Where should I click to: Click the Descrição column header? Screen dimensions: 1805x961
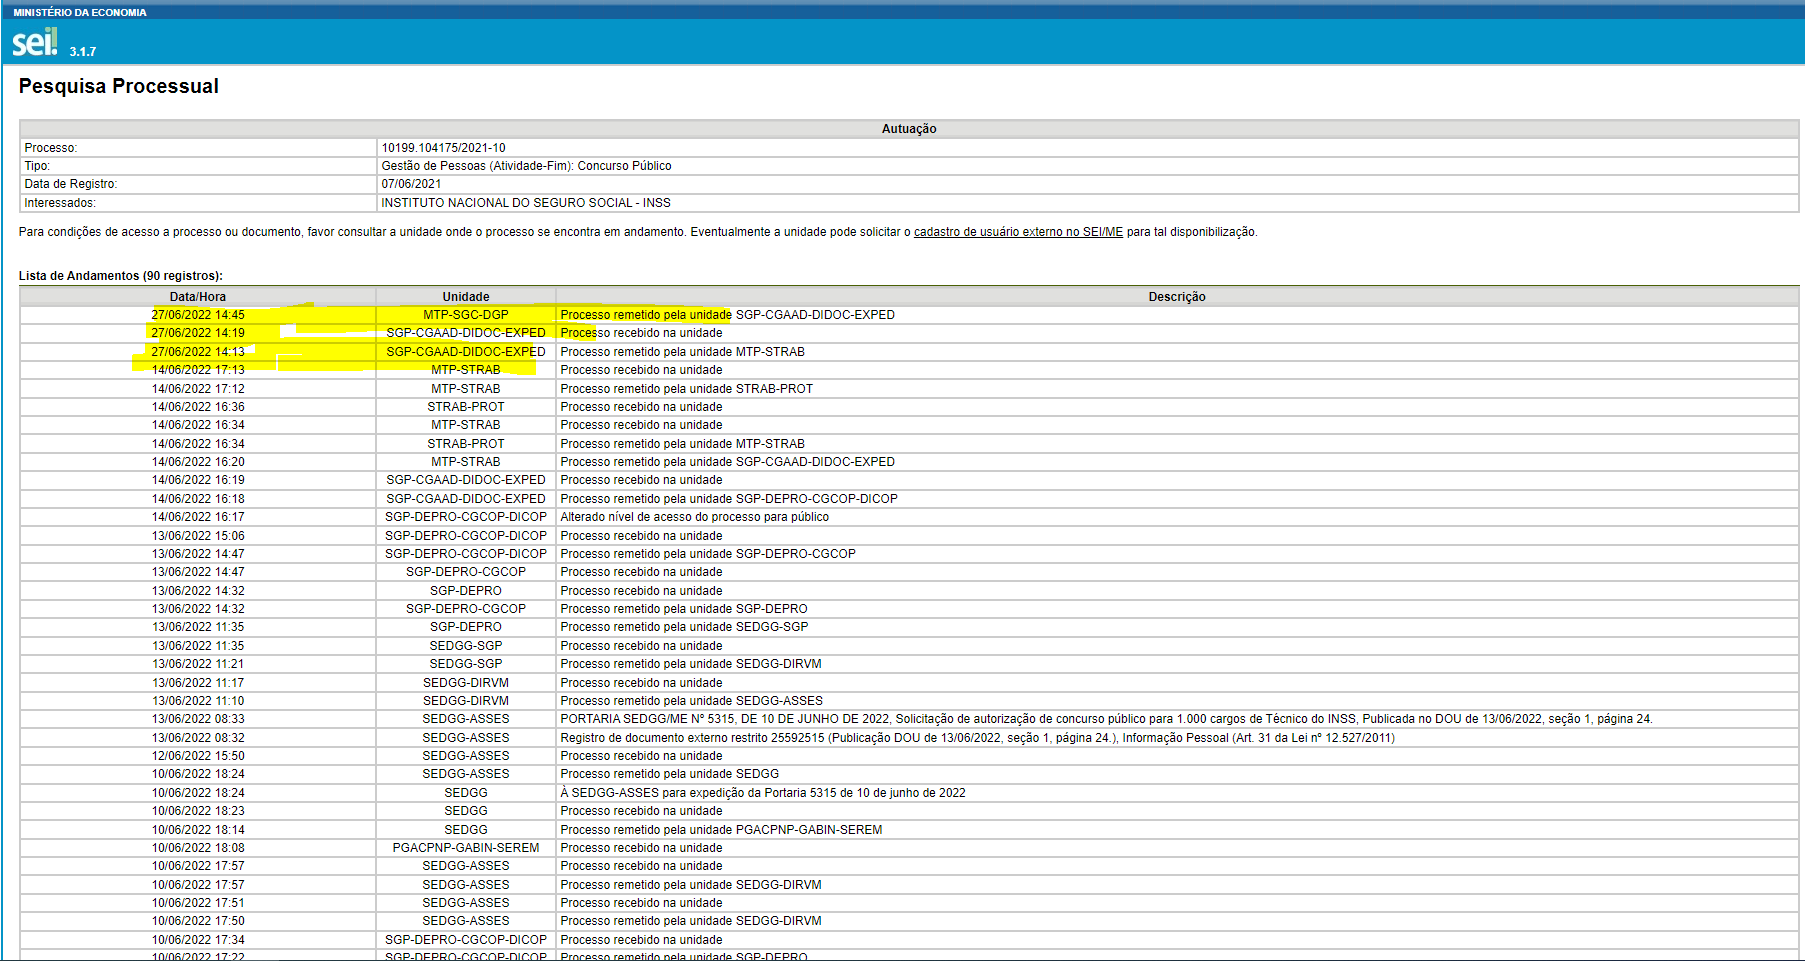1177,297
